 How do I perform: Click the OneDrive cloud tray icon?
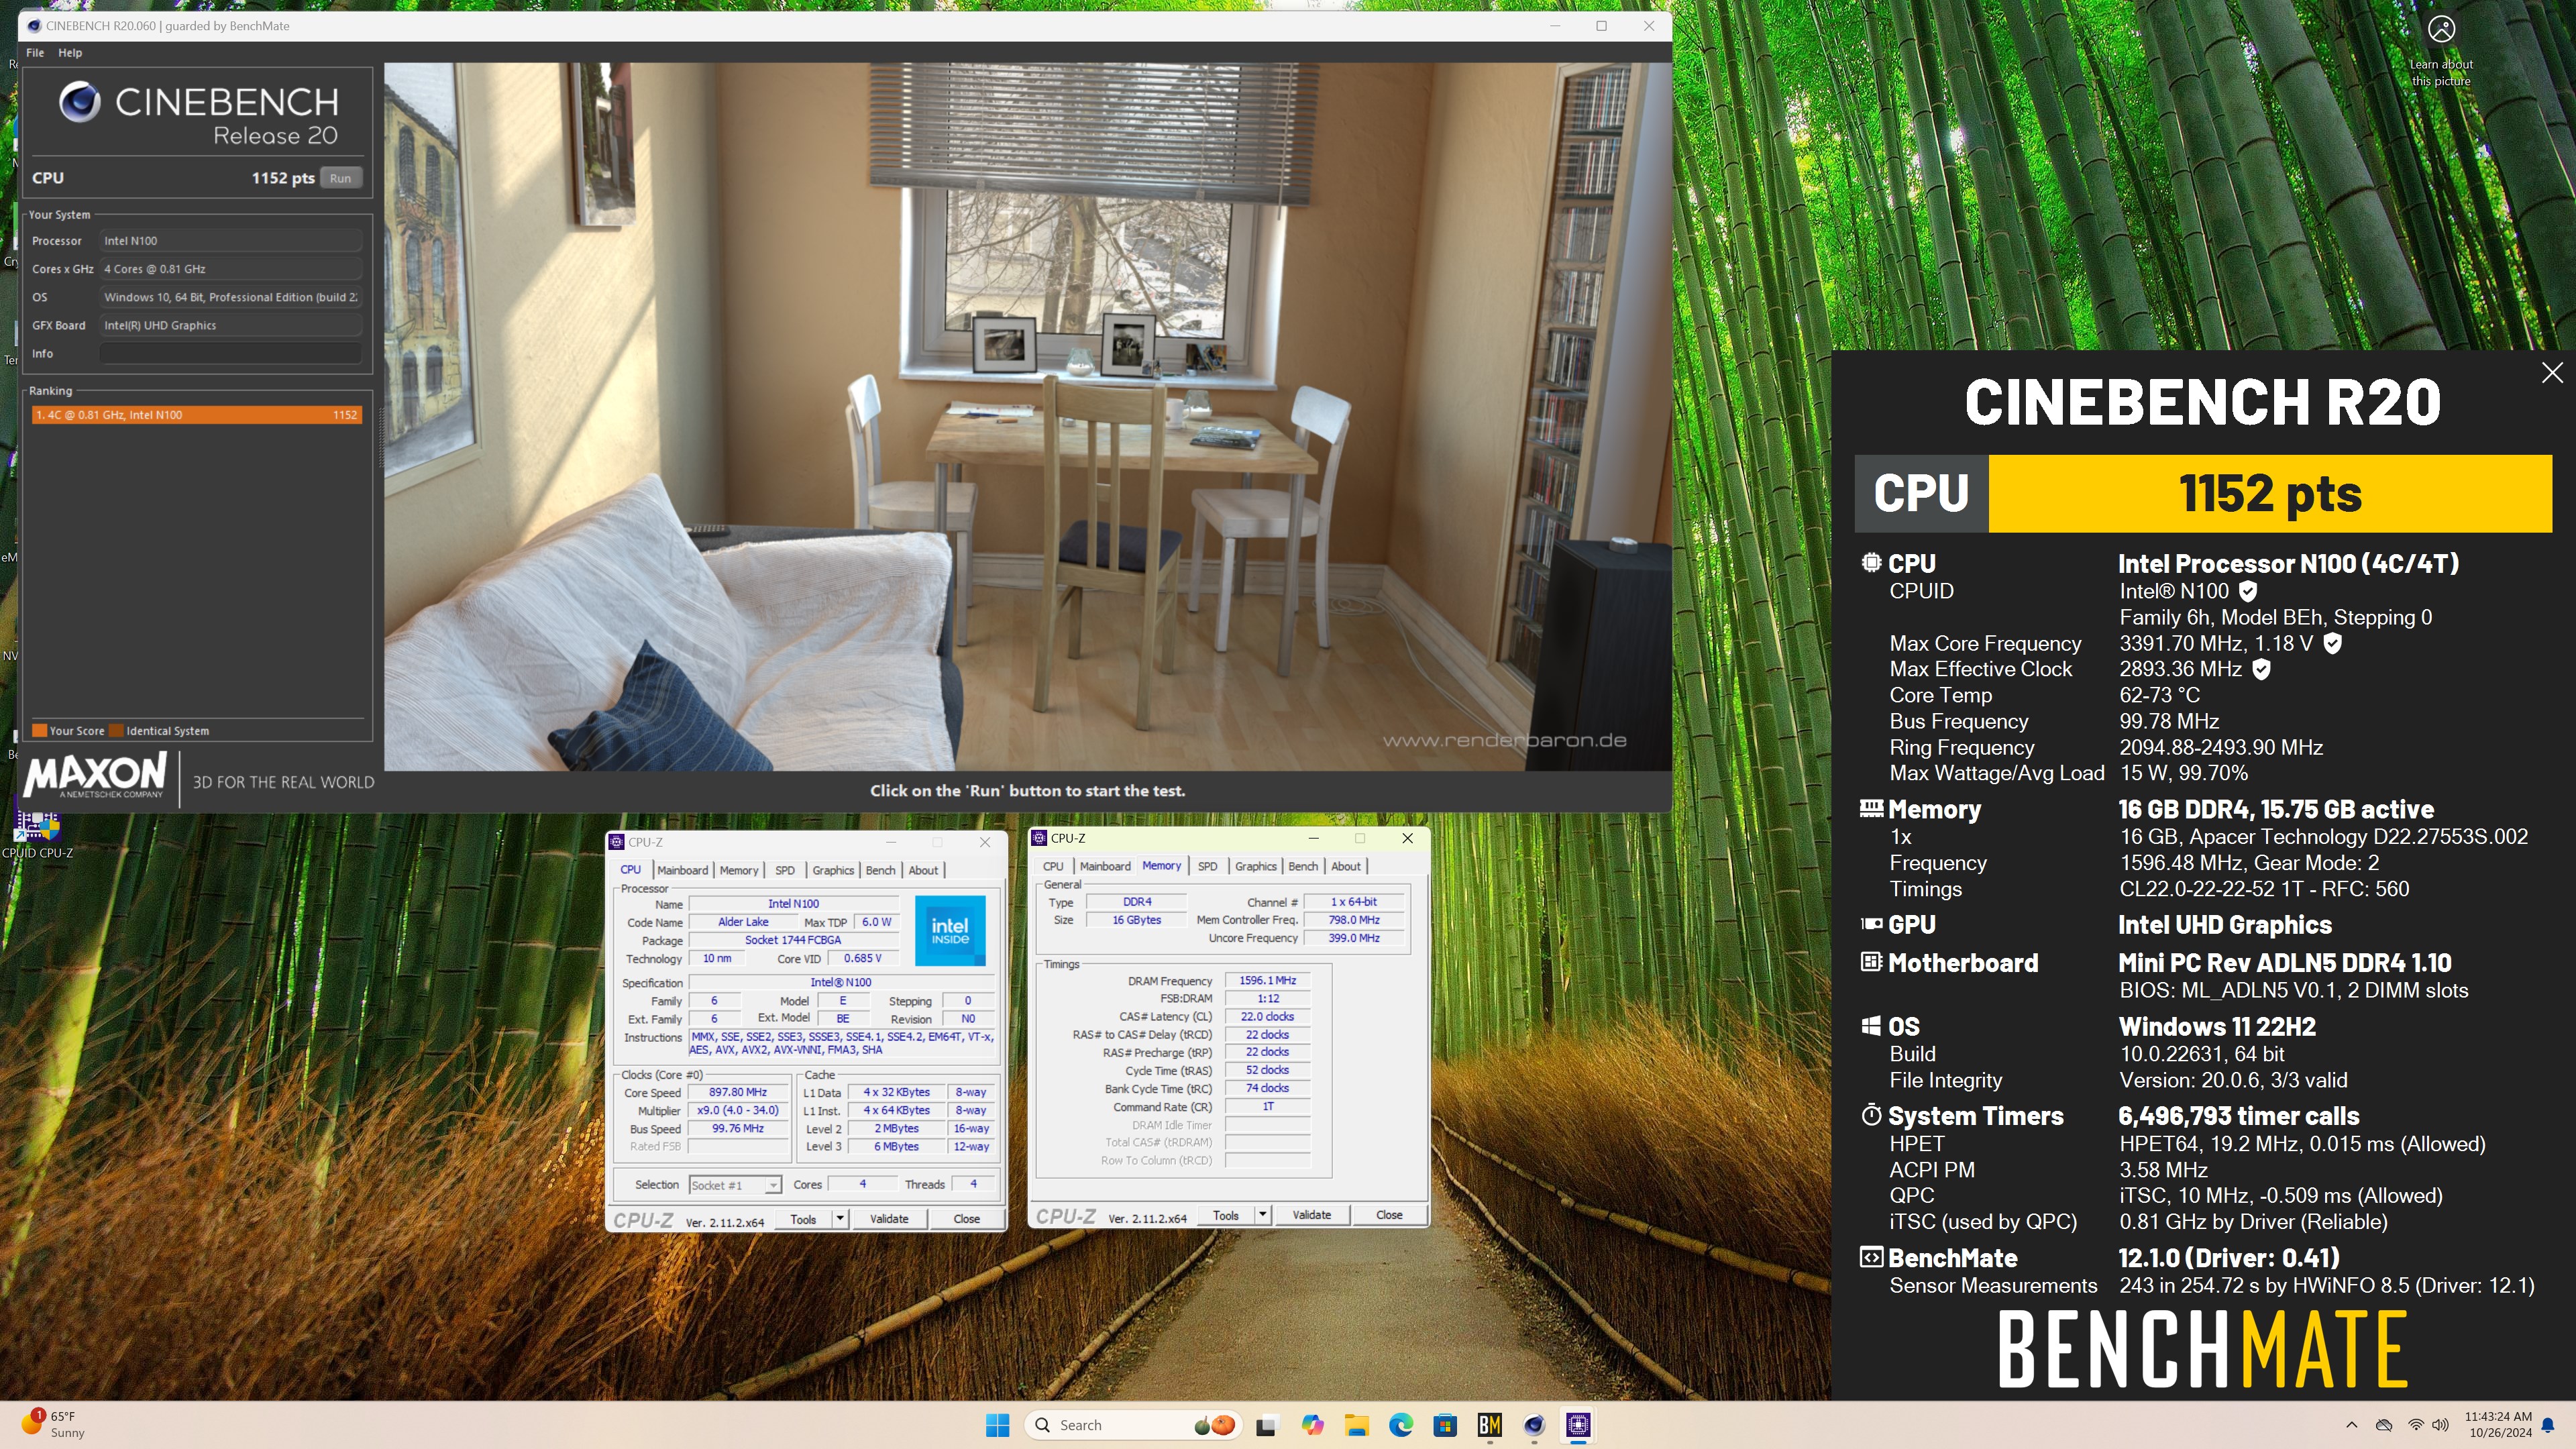[x=2384, y=1425]
